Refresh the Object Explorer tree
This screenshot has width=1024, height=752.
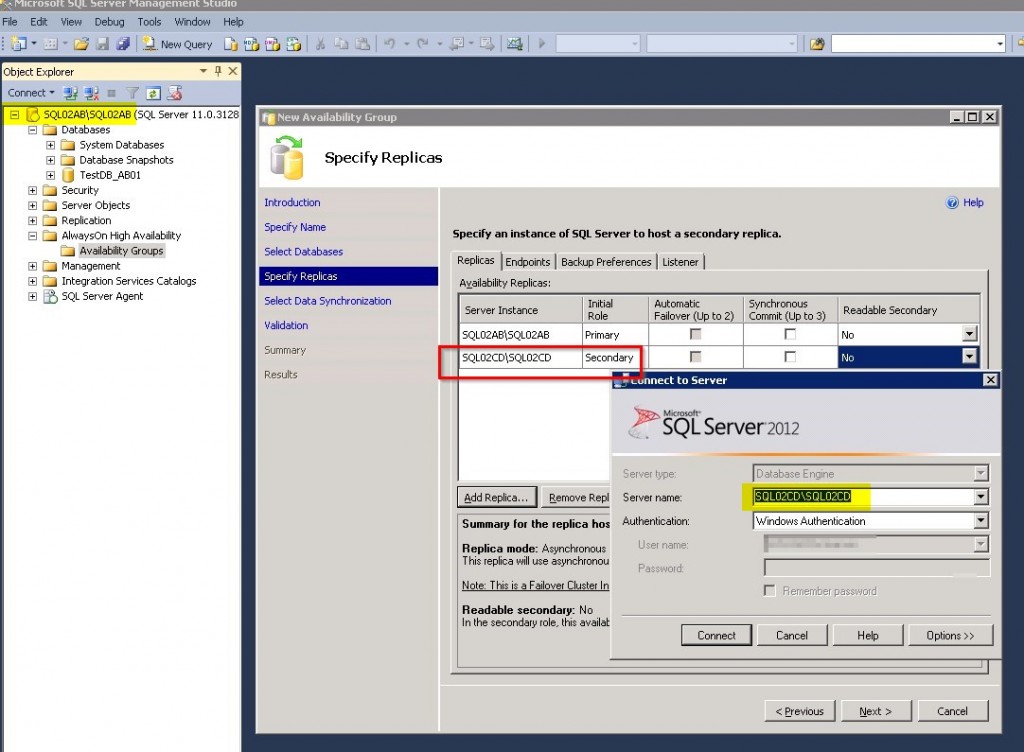point(153,92)
